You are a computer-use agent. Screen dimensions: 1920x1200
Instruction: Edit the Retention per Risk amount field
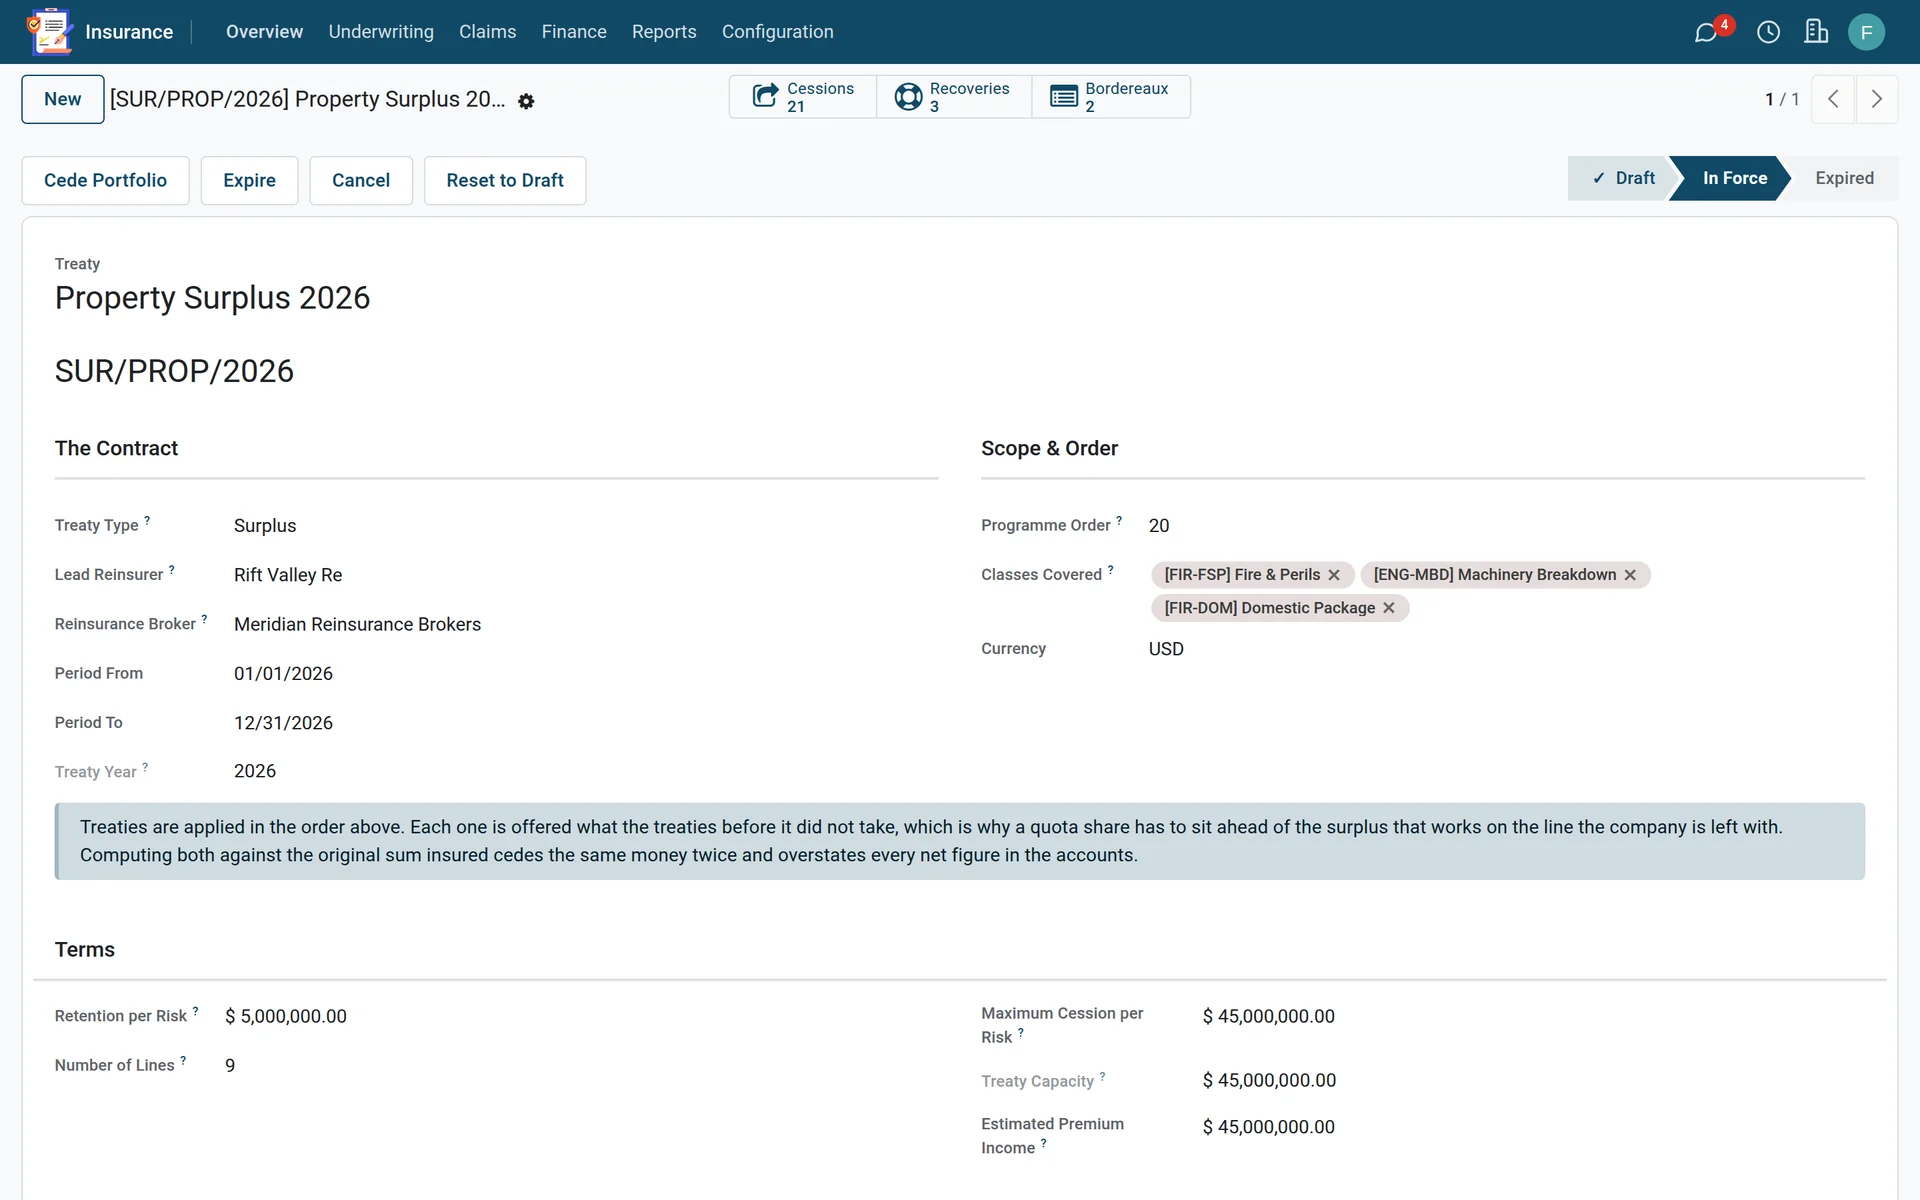click(580, 1016)
